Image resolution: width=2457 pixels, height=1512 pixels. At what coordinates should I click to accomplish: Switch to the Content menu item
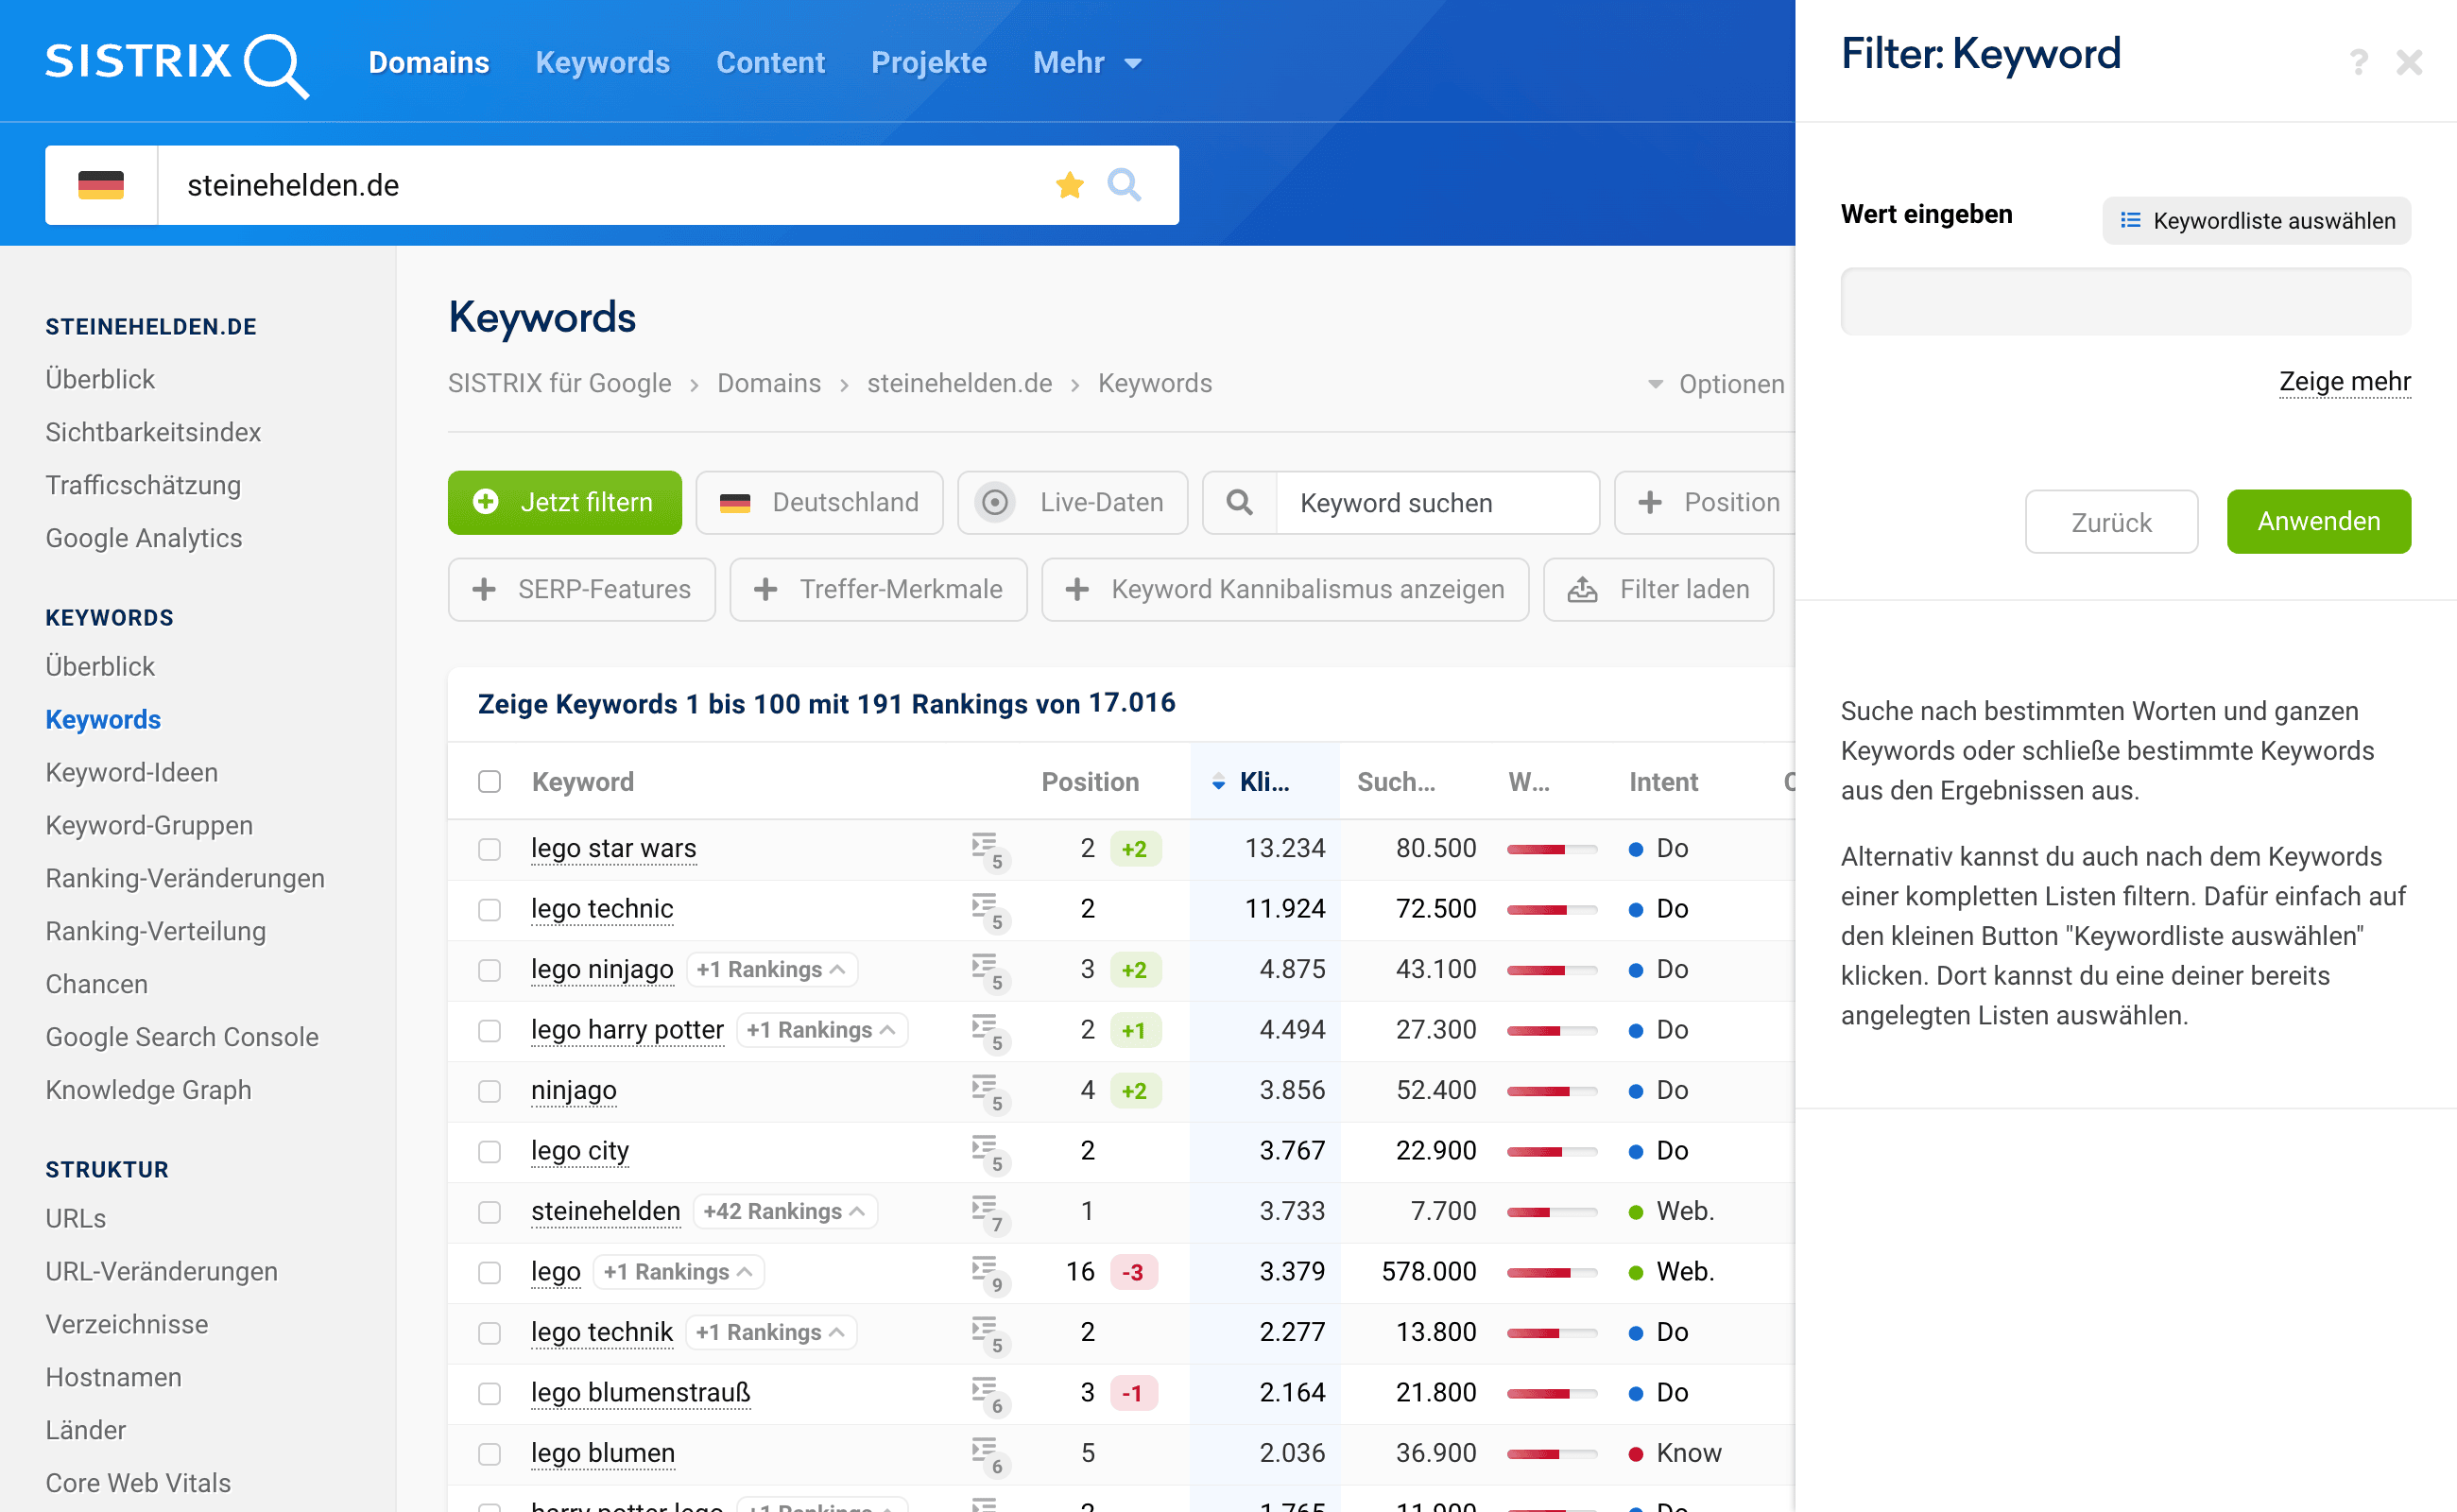[770, 63]
